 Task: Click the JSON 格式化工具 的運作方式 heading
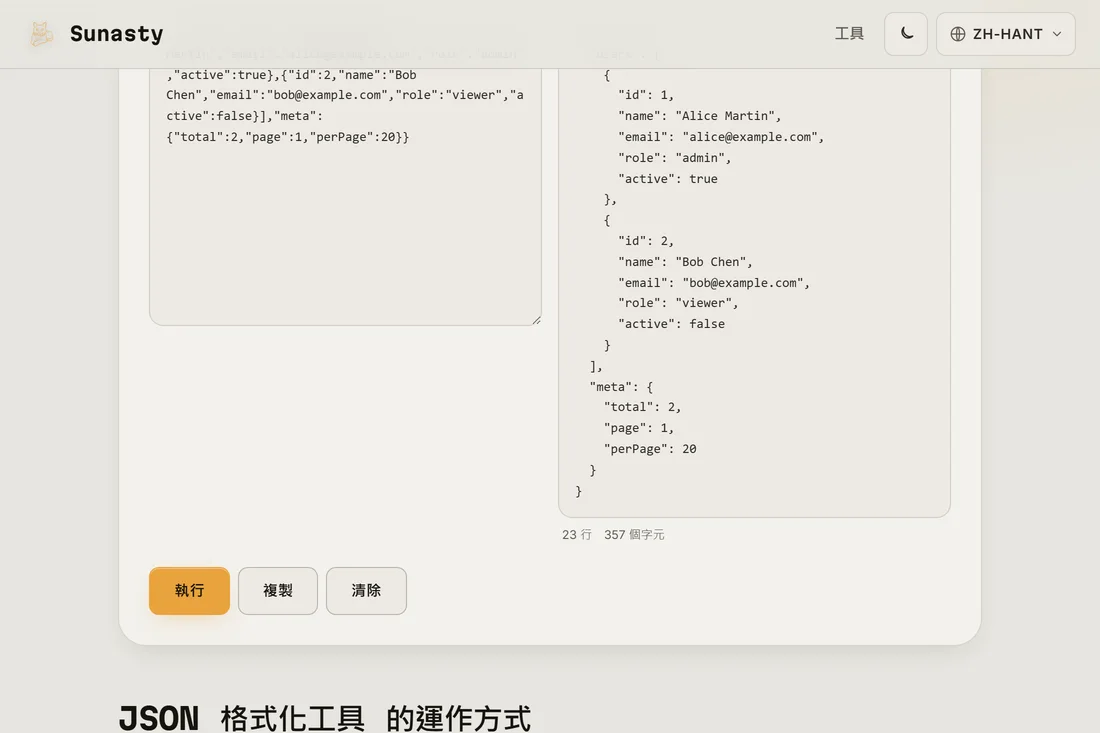tap(325, 718)
